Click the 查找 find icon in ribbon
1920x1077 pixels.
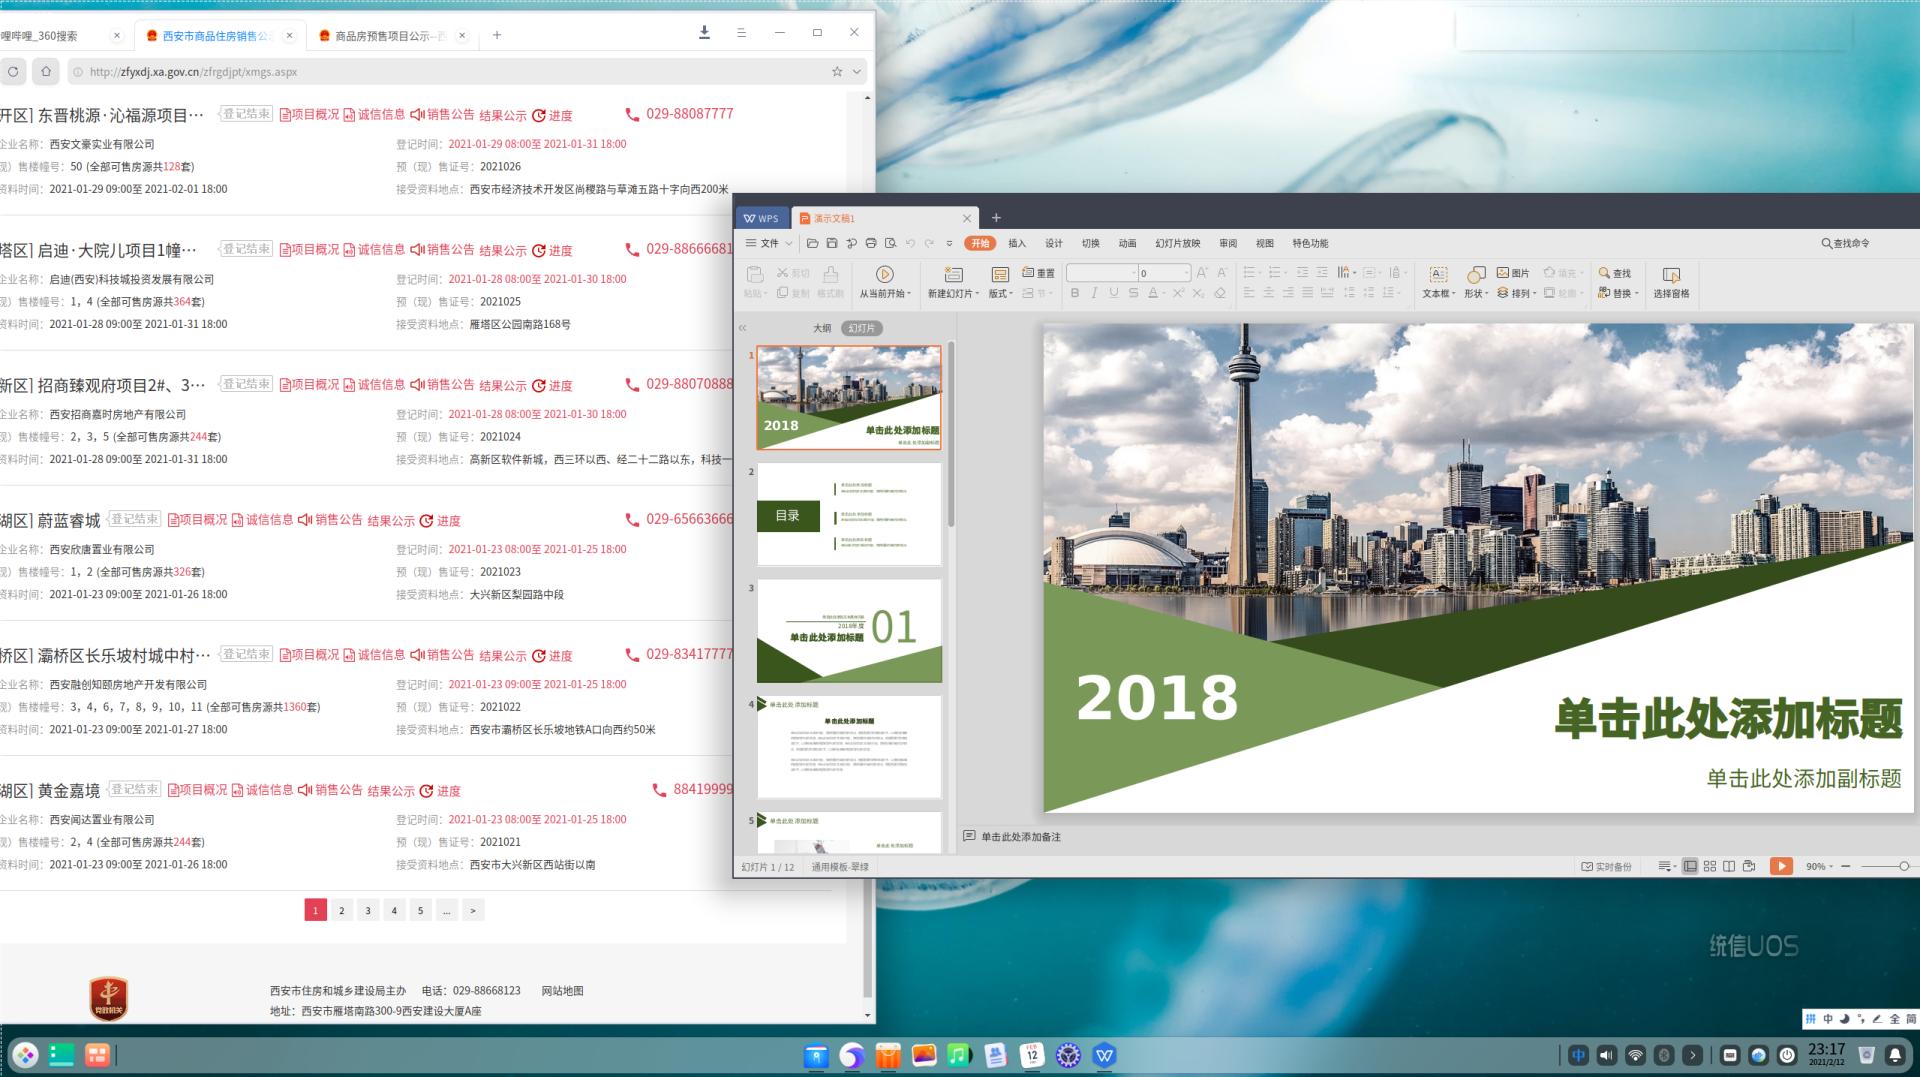point(1614,273)
